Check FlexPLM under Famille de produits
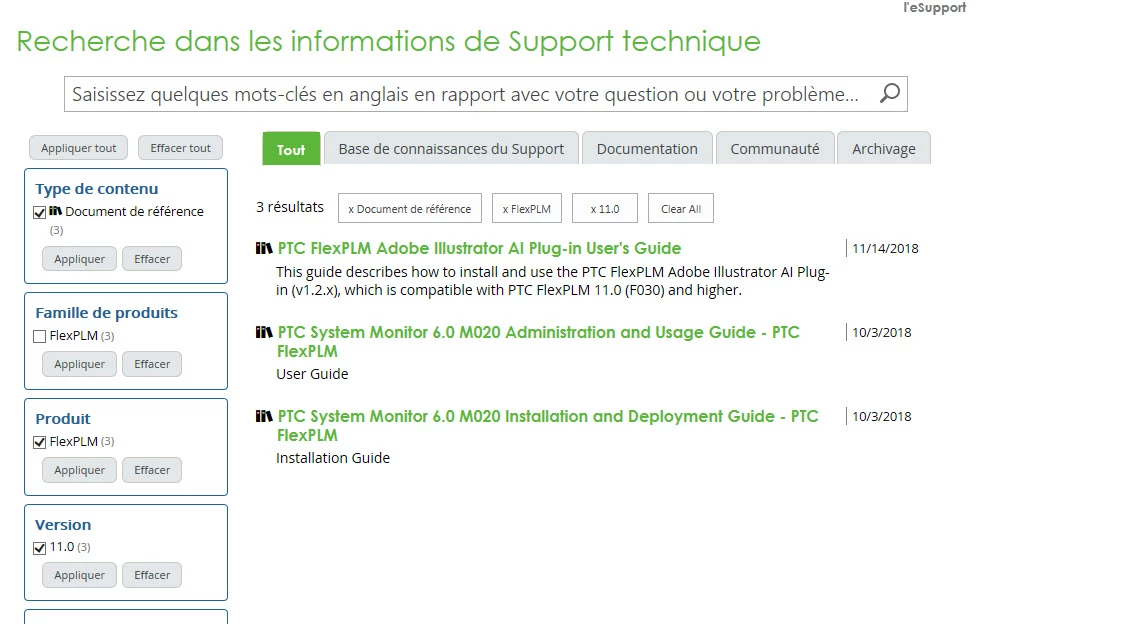1146x624 pixels. 39,337
